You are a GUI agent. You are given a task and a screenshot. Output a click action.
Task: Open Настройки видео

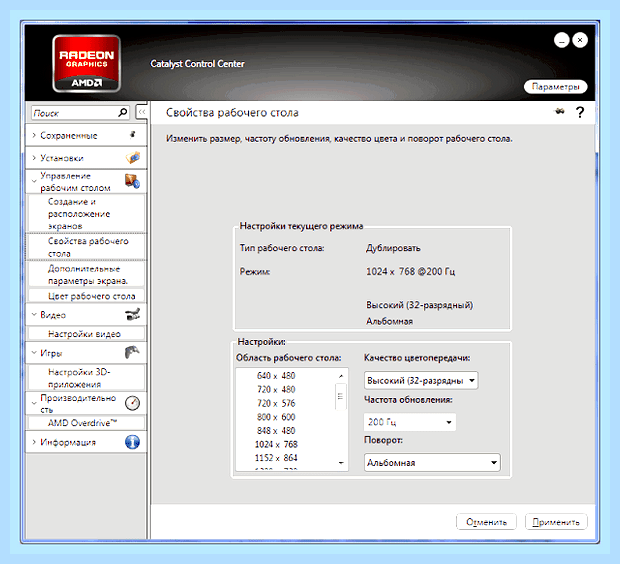tap(86, 334)
